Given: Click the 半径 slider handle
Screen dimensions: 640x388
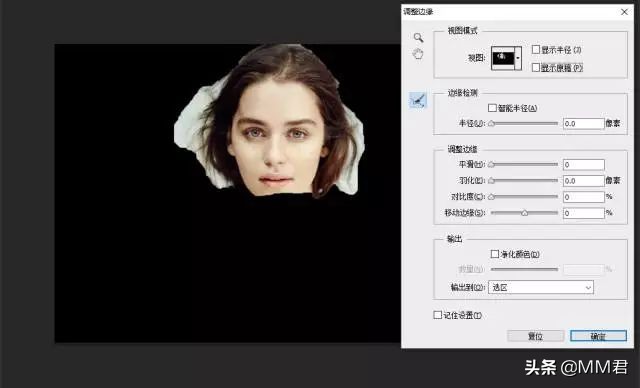Looking at the screenshot, I should tap(491, 123).
